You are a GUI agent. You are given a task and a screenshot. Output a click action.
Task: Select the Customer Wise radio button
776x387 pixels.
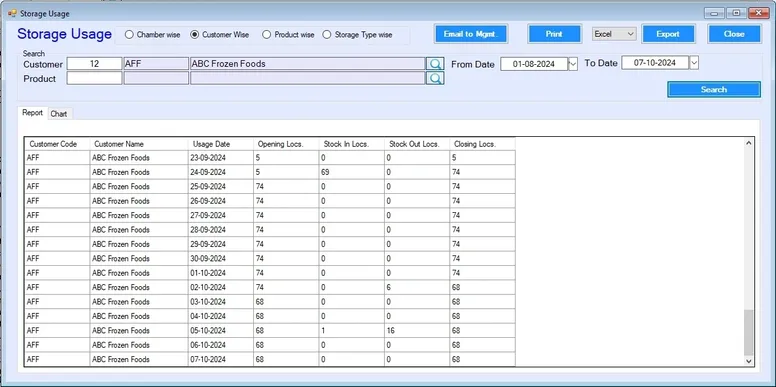(194, 35)
